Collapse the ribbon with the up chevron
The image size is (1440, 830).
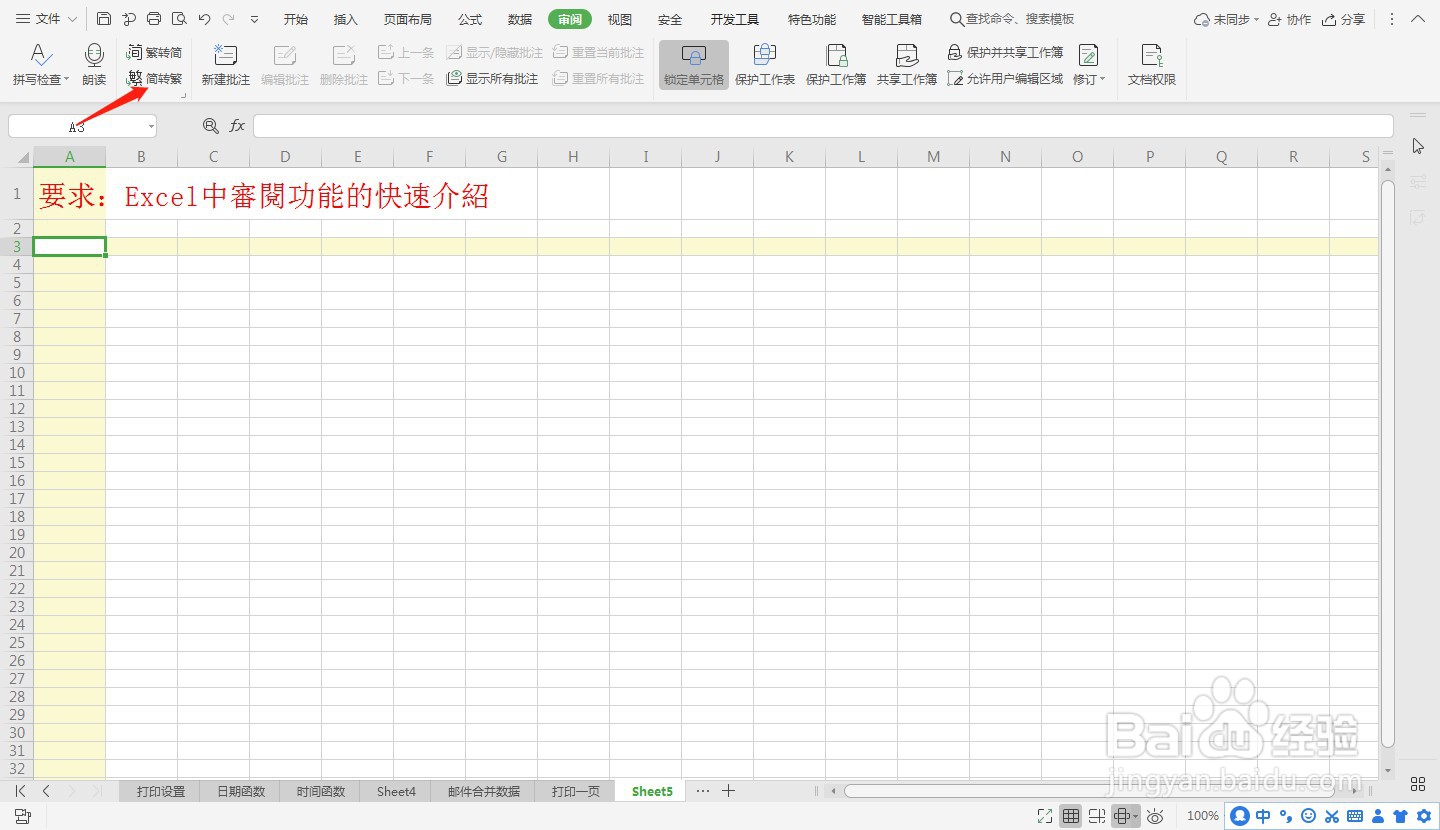click(x=1418, y=19)
